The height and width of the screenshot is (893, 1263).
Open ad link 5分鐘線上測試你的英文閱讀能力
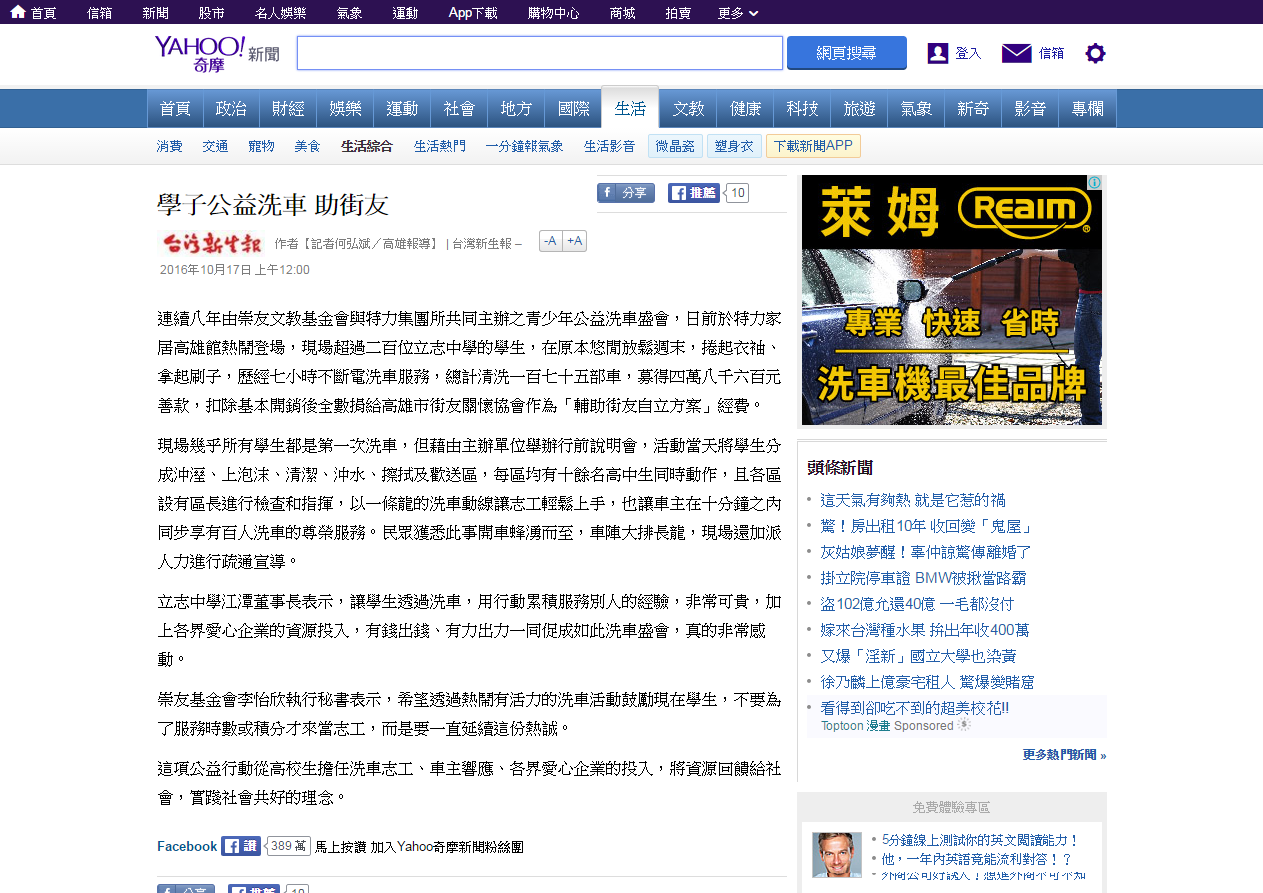tap(980, 840)
